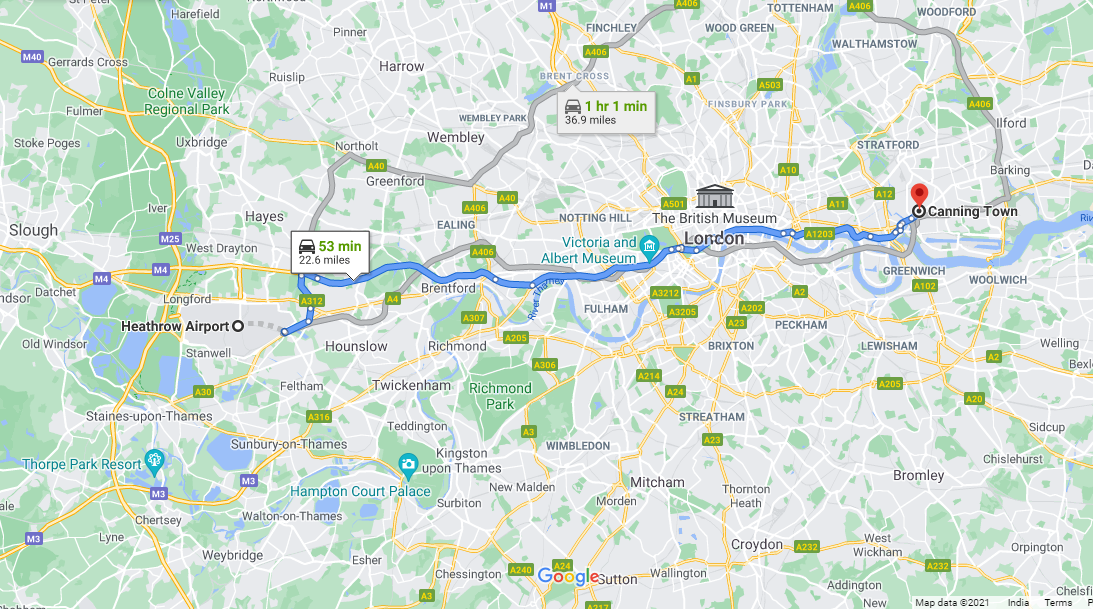
Task: Select the Colne Valley Regional Park label
Action: [186, 101]
